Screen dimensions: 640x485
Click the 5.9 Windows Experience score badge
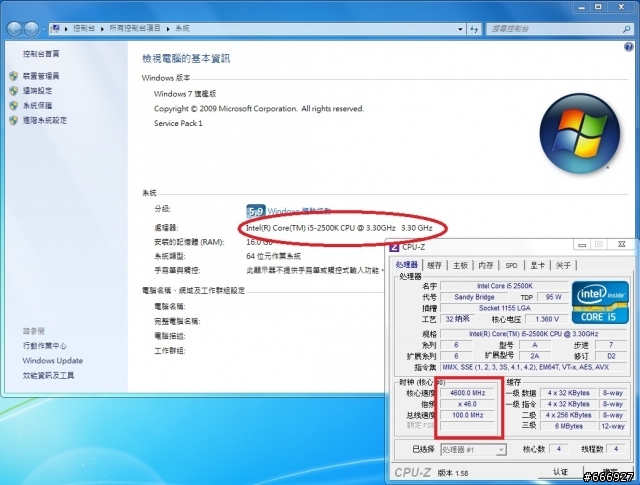(x=256, y=211)
